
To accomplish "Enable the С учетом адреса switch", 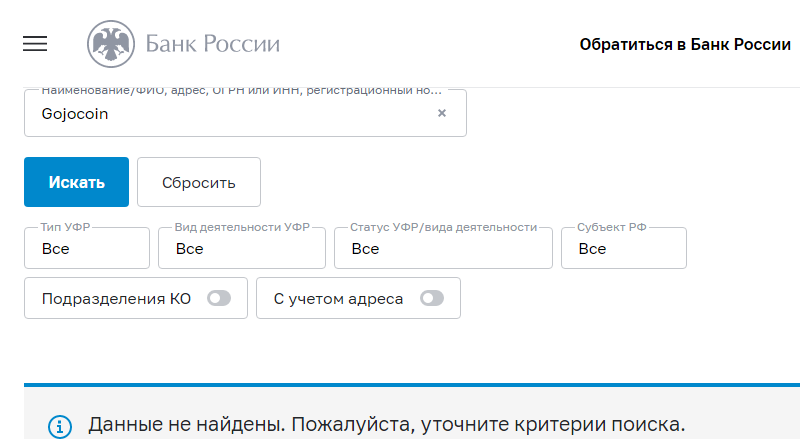I will (x=432, y=298).
